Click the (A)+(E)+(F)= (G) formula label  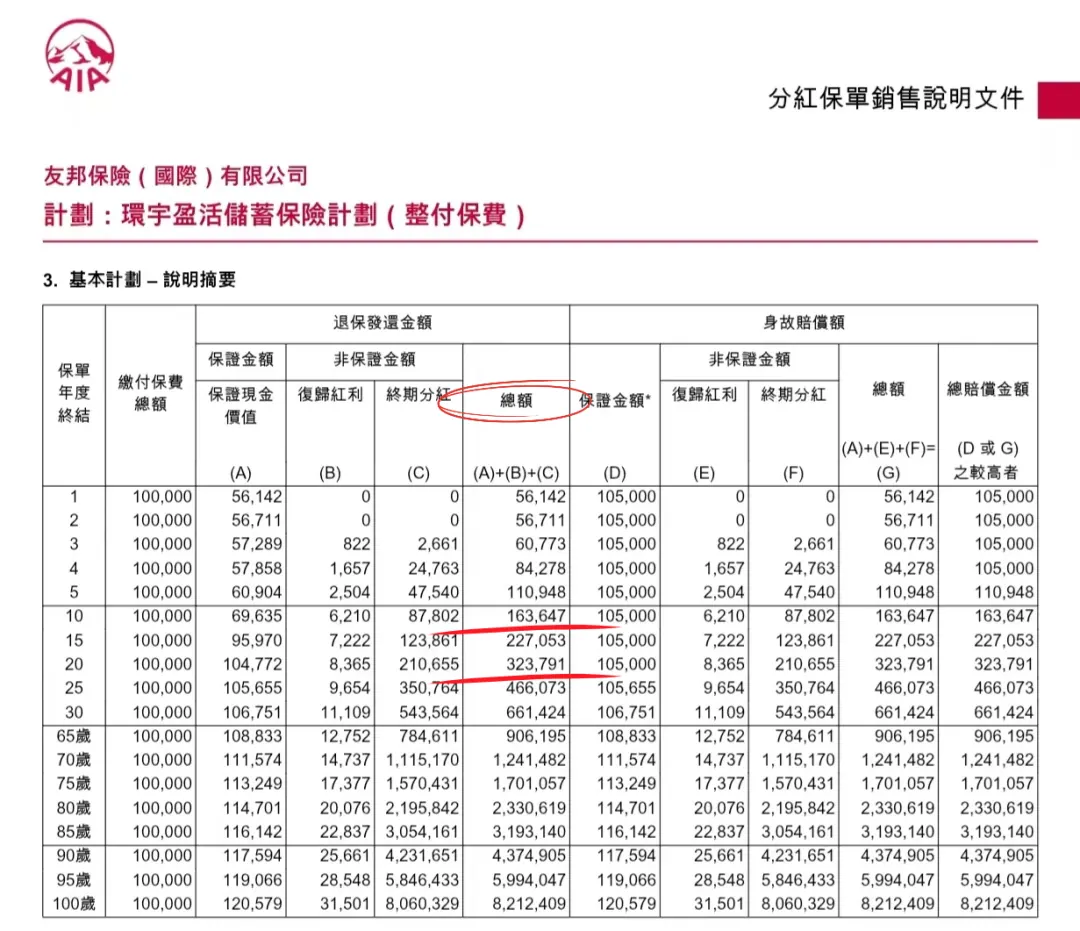[x=888, y=460]
